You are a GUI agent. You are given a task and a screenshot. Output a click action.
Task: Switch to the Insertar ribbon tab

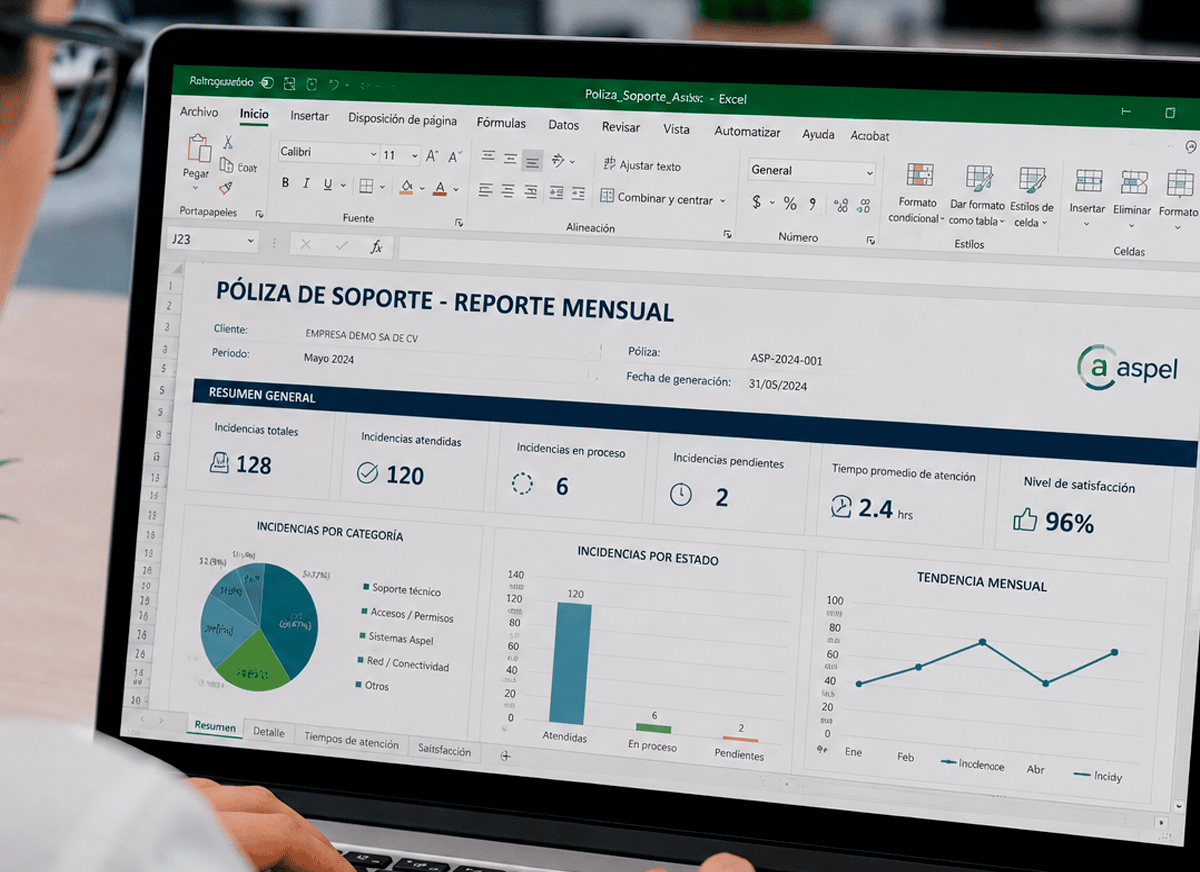click(x=309, y=116)
